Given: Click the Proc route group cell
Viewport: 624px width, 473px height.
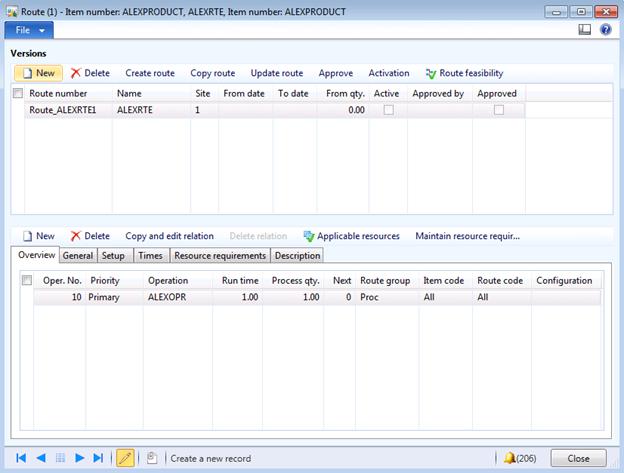Looking at the screenshot, I should [387, 297].
